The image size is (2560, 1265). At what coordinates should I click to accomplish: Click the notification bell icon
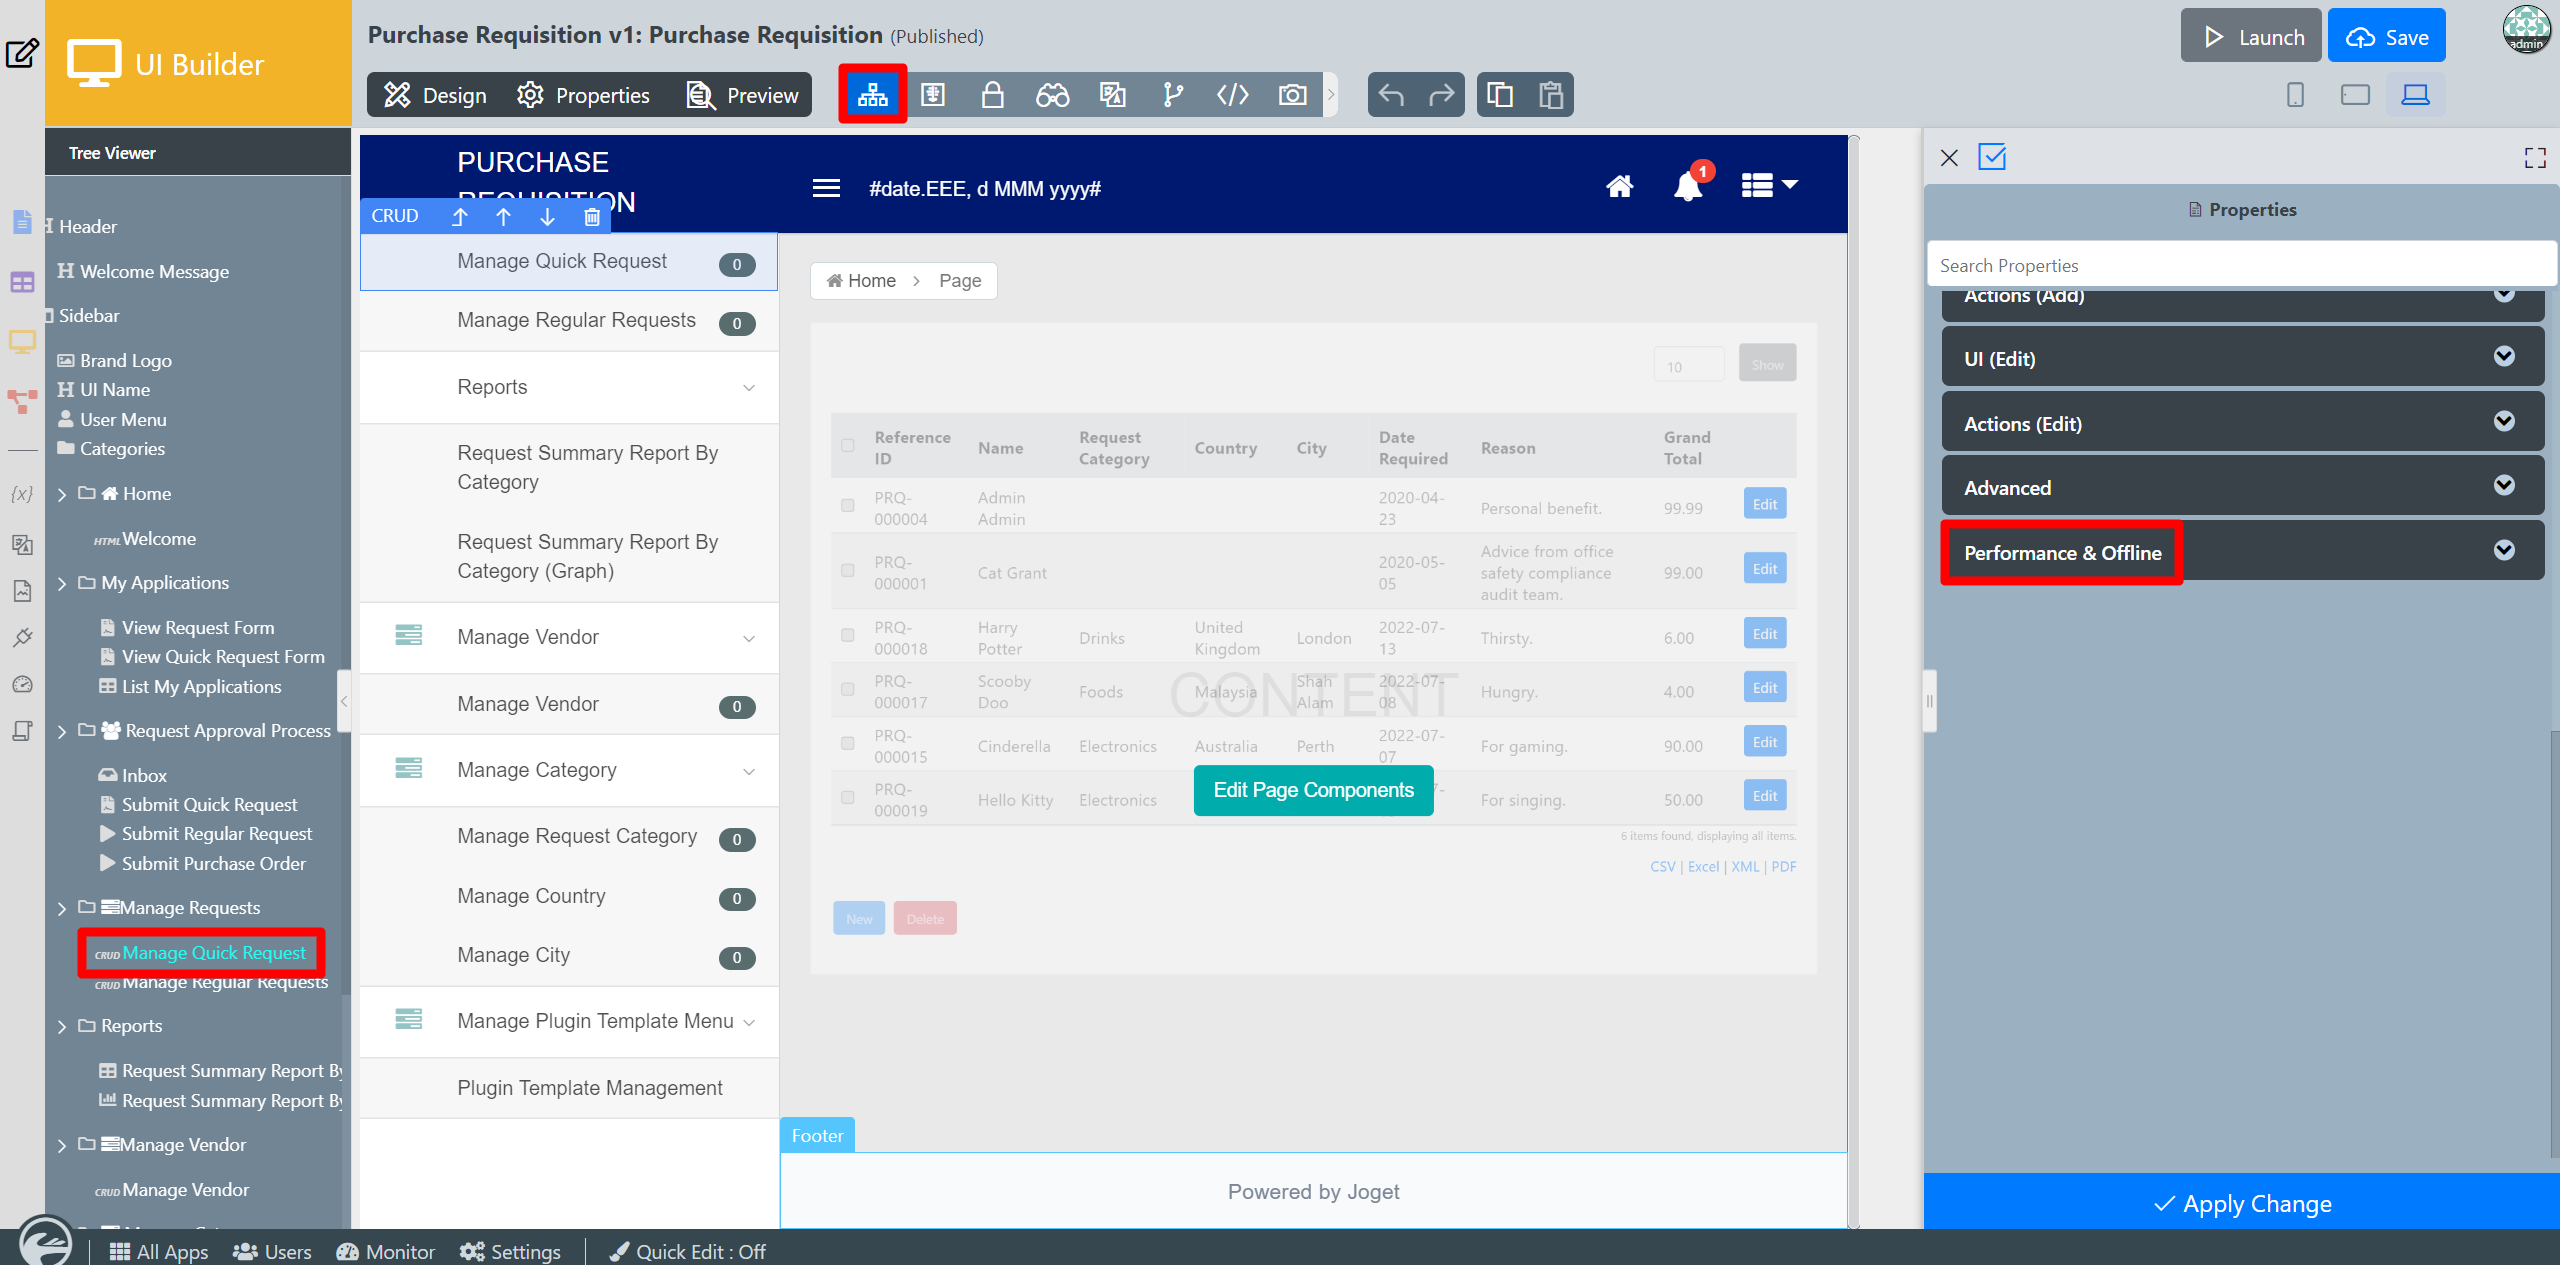pyautogui.click(x=1688, y=187)
